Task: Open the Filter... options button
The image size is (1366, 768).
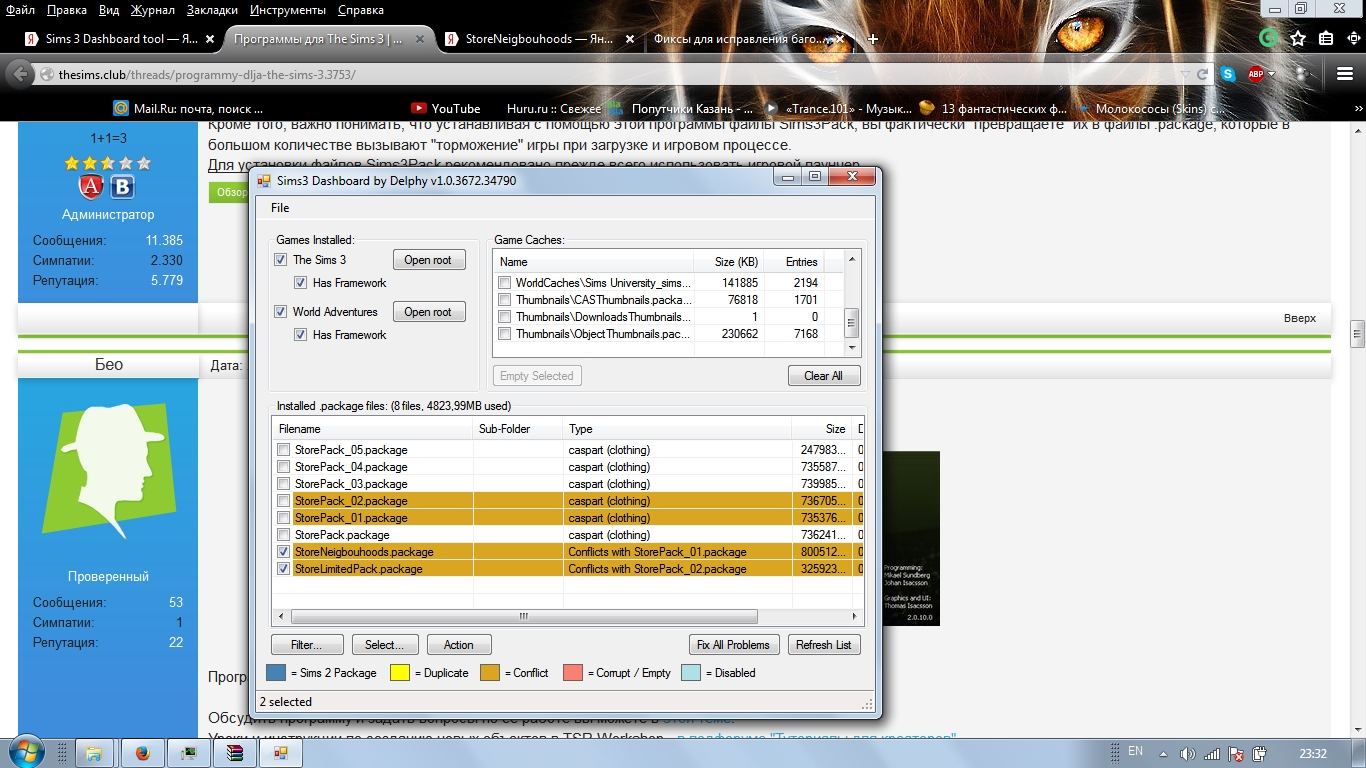Action: 307,645
